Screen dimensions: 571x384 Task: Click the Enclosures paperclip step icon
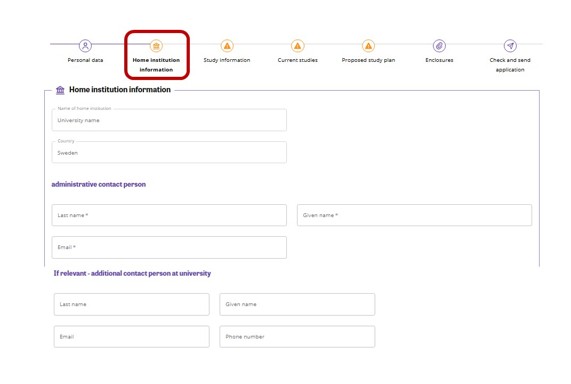click(439, 46)
